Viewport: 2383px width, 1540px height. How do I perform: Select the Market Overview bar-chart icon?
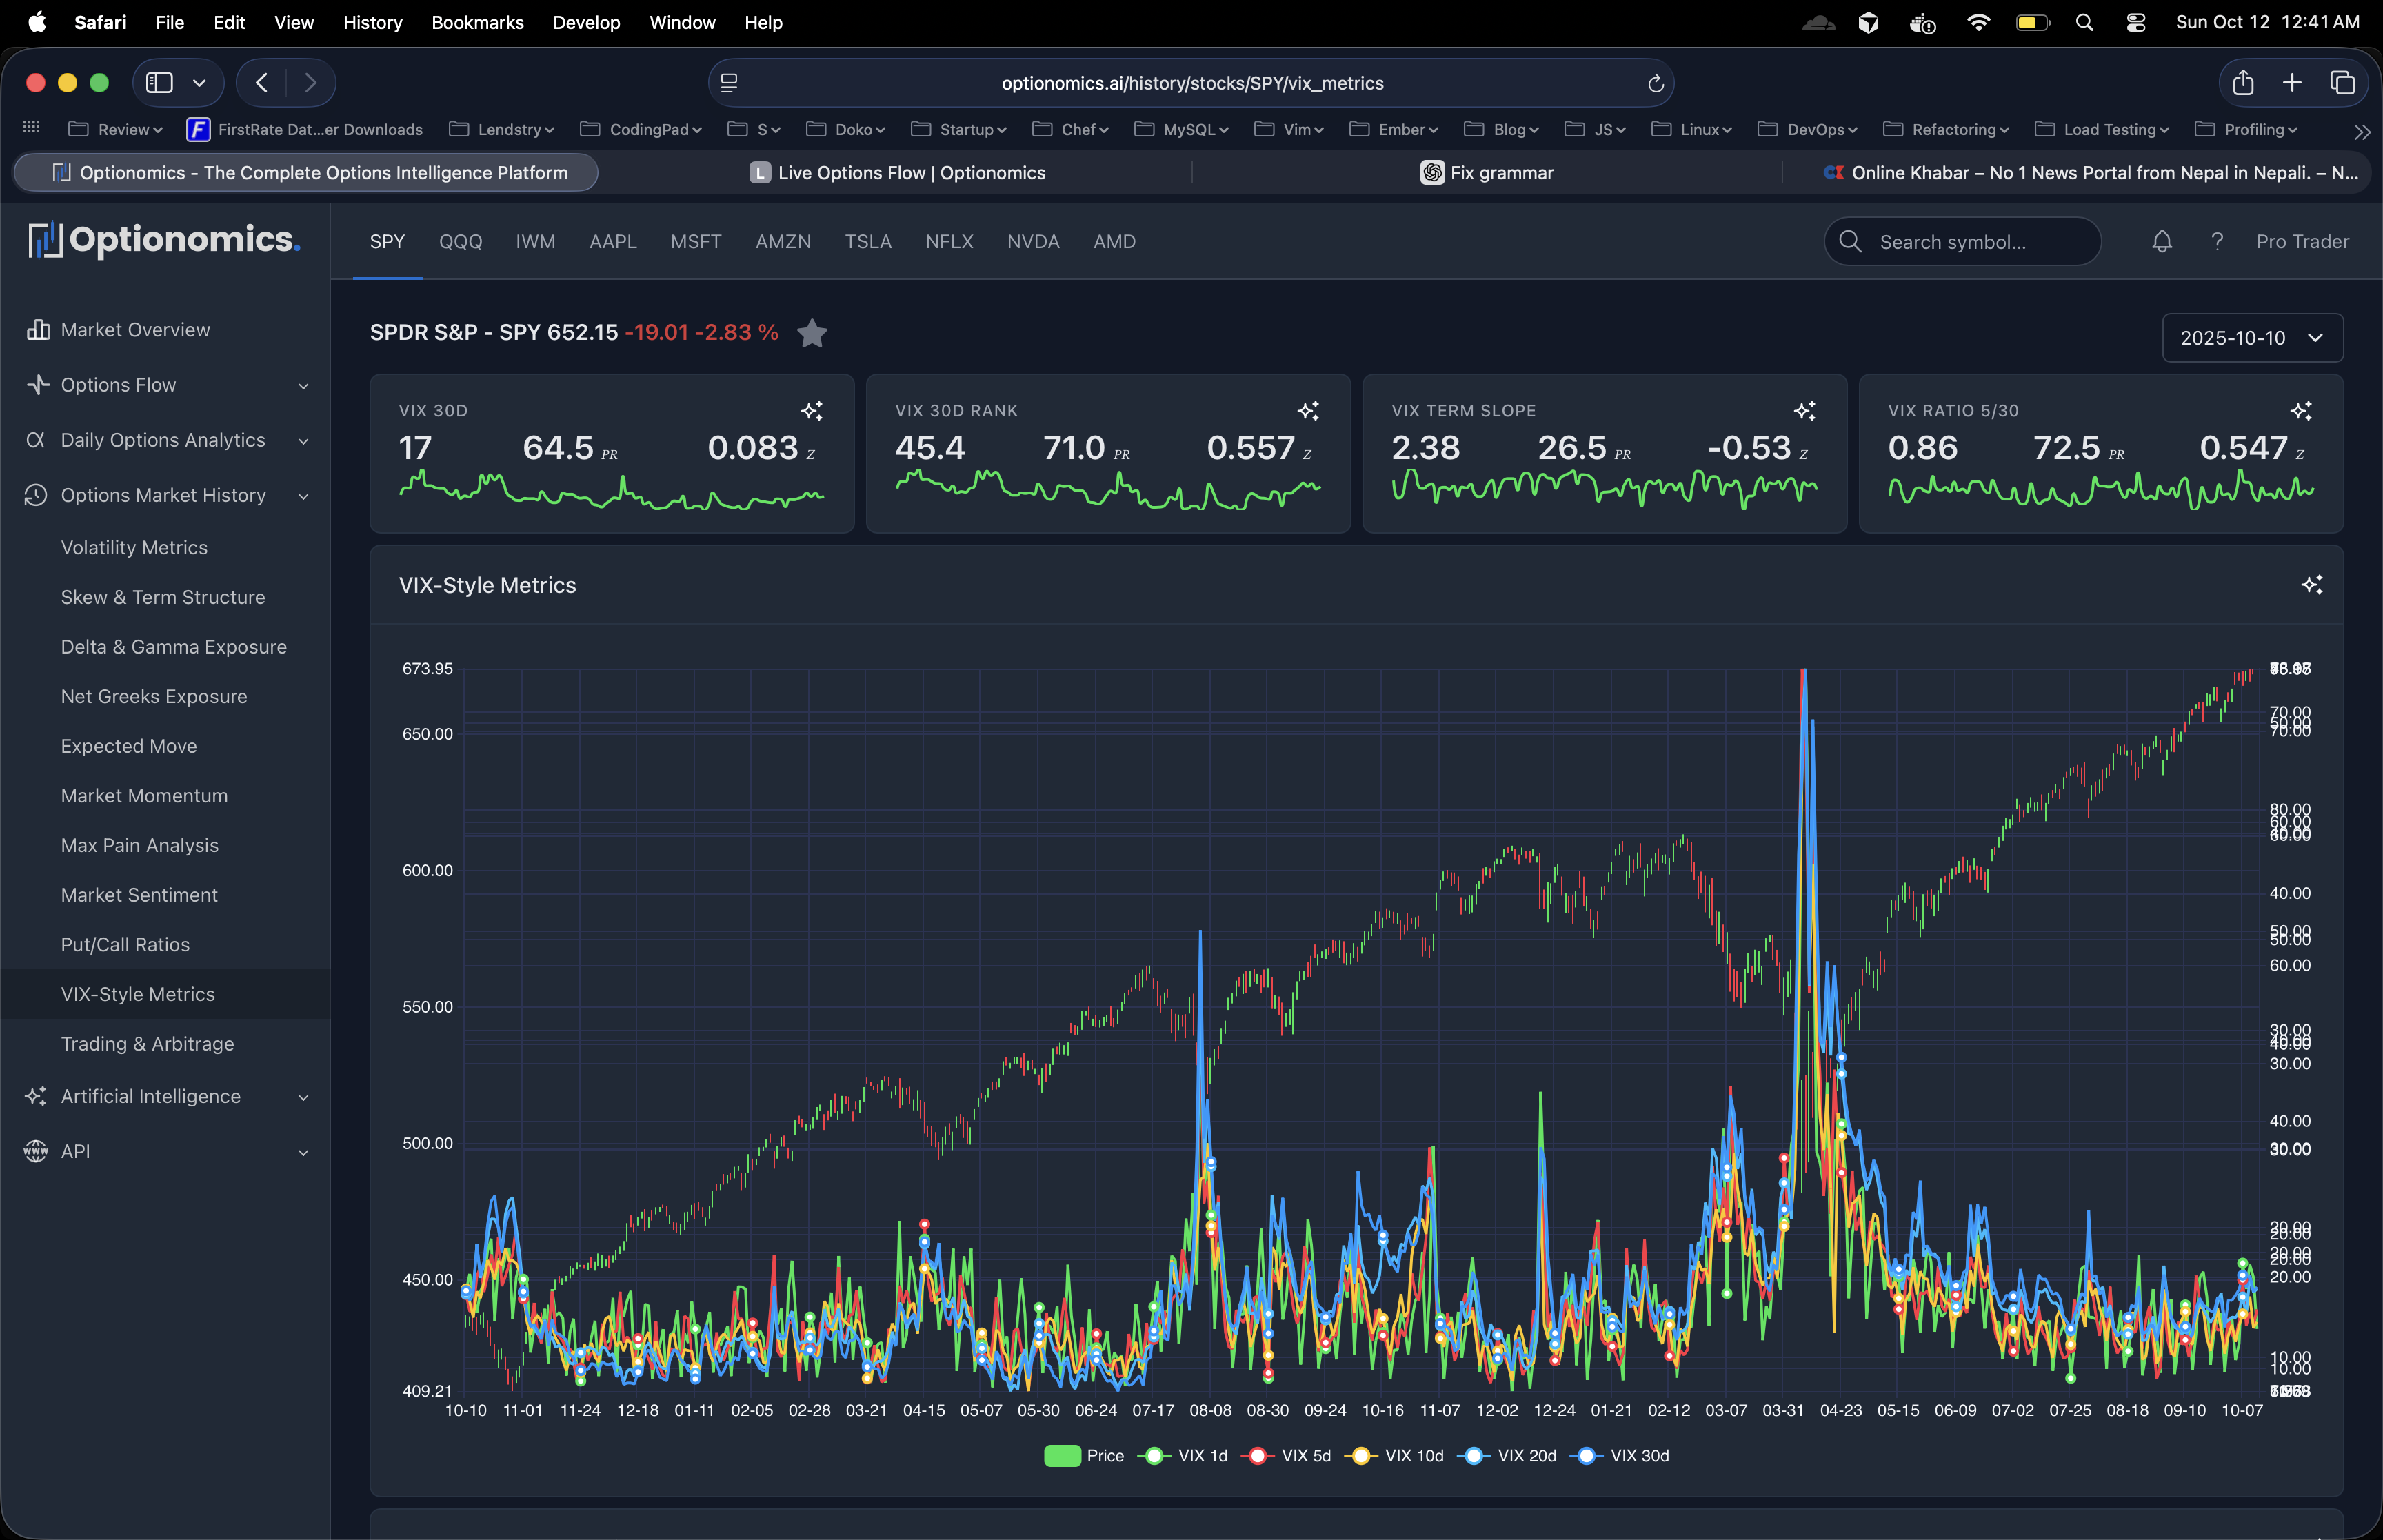click(38, 329)
